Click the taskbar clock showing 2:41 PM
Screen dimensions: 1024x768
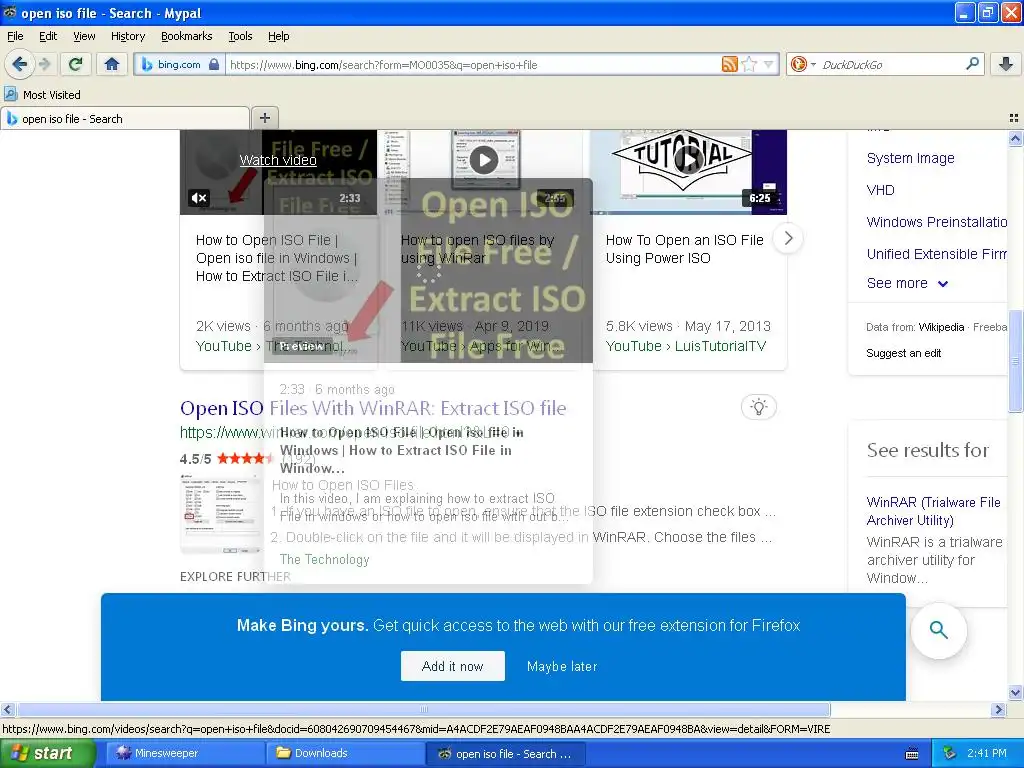987,753
